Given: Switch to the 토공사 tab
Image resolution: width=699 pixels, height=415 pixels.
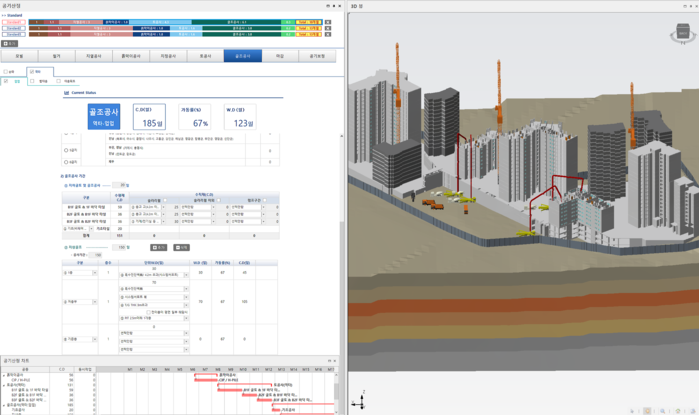Looking at the screenshot, I should click(x=205, y=56).
